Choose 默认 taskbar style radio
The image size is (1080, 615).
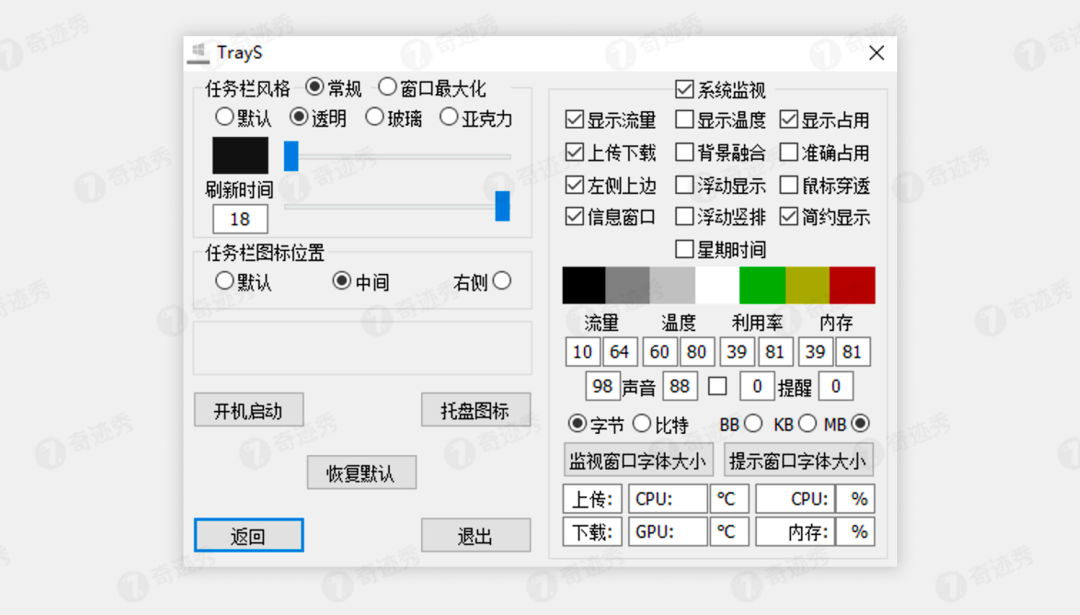224,116
